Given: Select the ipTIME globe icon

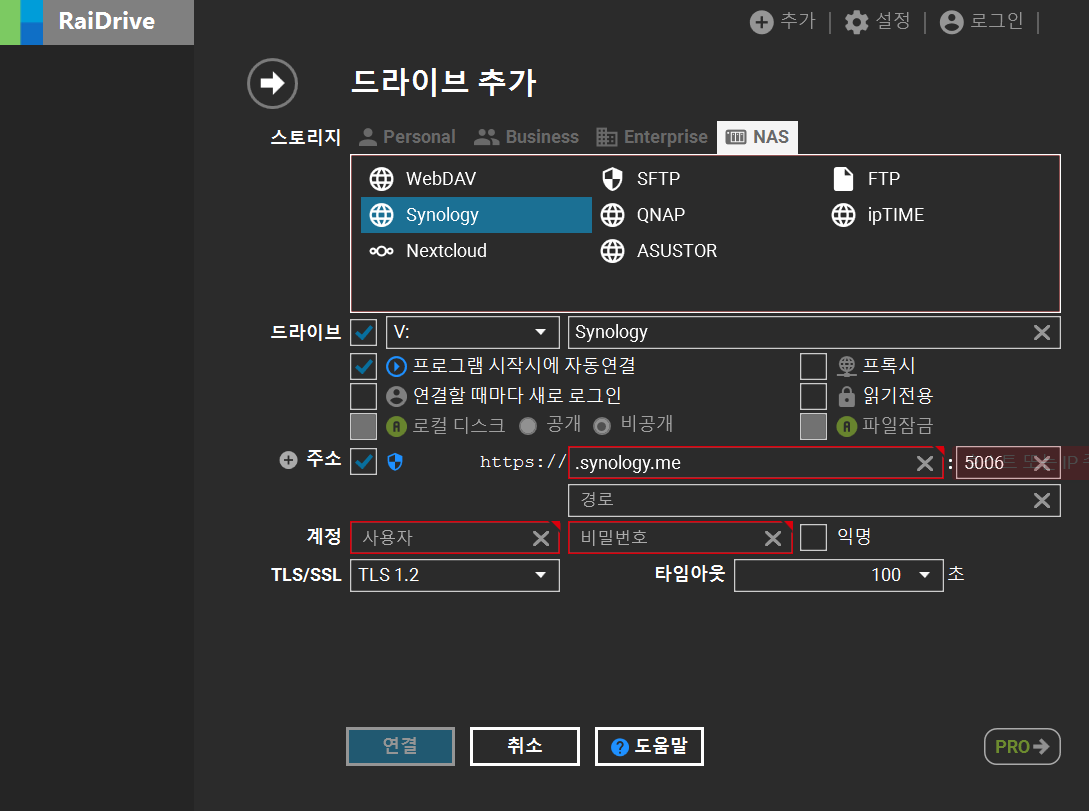Looking at the screenshot, I should pyautogui.click(x=843, y=215).
